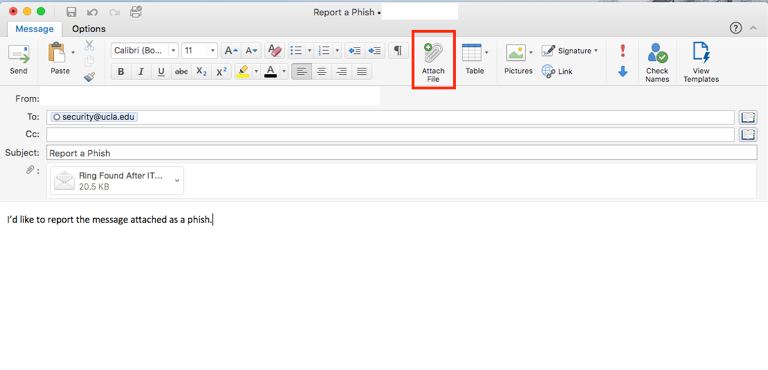The image size is (768, 370).
Task: Redo the last action
Action: tap(114, 12)
